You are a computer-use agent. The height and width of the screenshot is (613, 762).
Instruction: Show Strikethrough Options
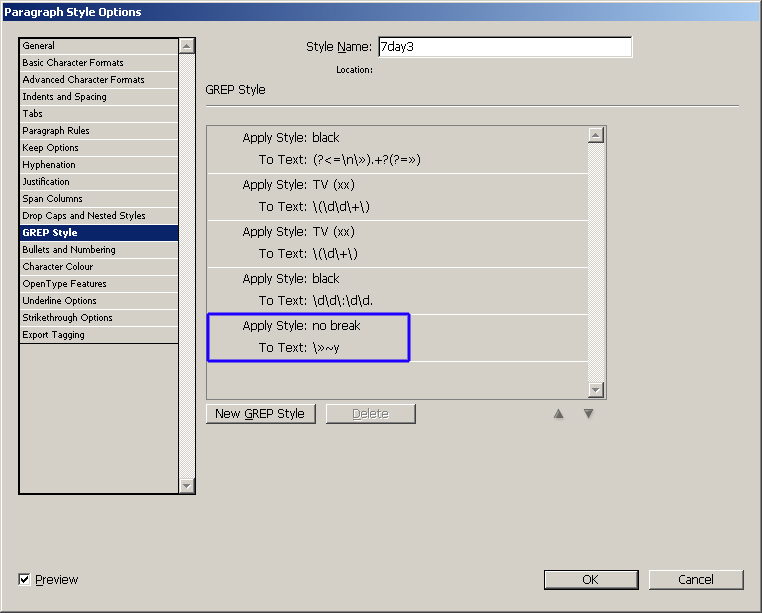click(99, 318)
